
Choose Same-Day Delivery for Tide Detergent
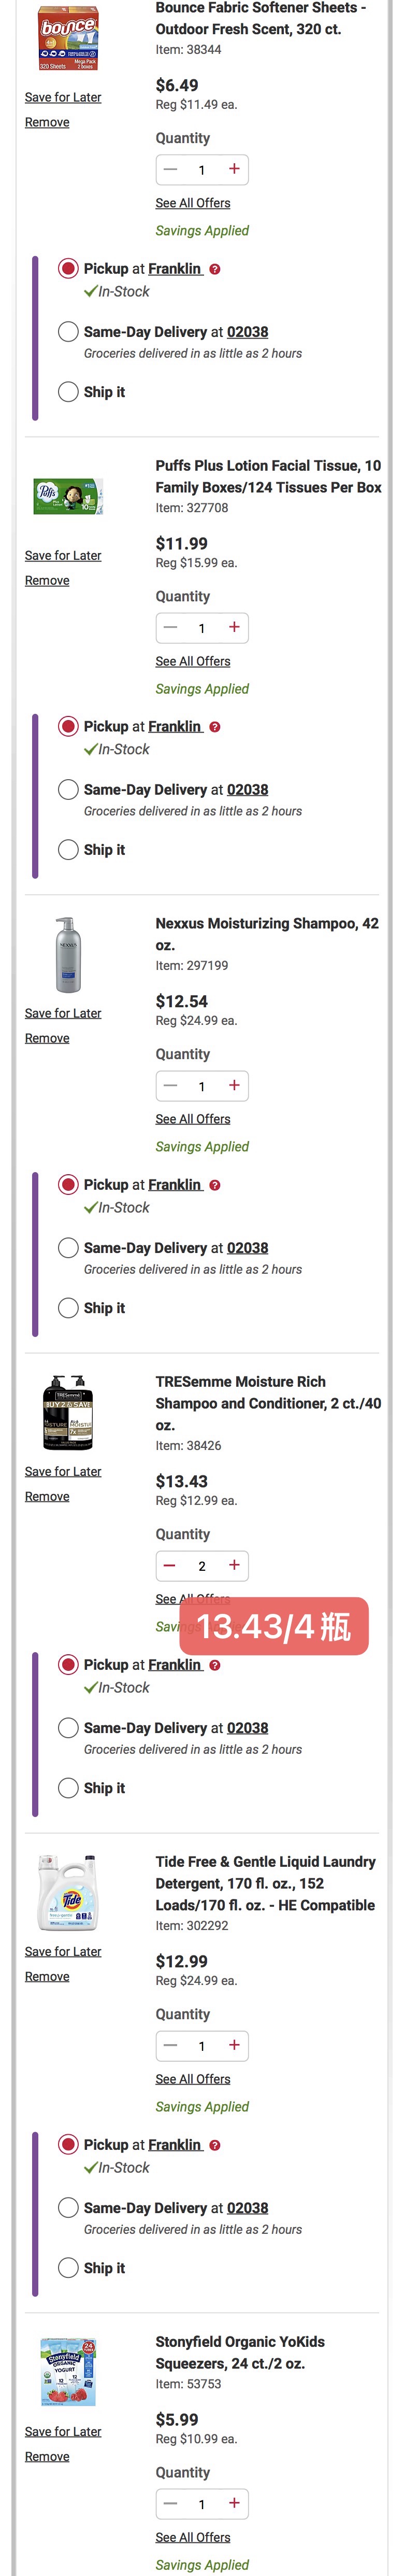tap(68, 2207)
